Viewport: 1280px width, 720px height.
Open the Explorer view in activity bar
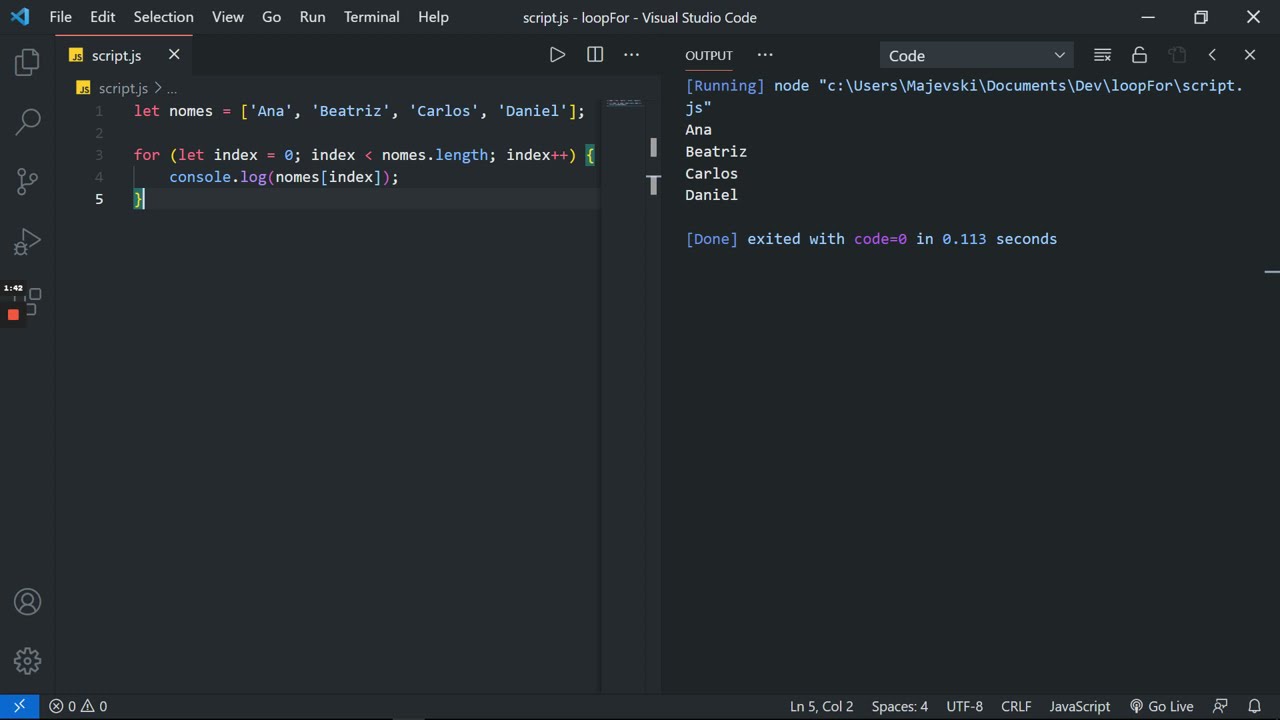click(x=28, y=62)
